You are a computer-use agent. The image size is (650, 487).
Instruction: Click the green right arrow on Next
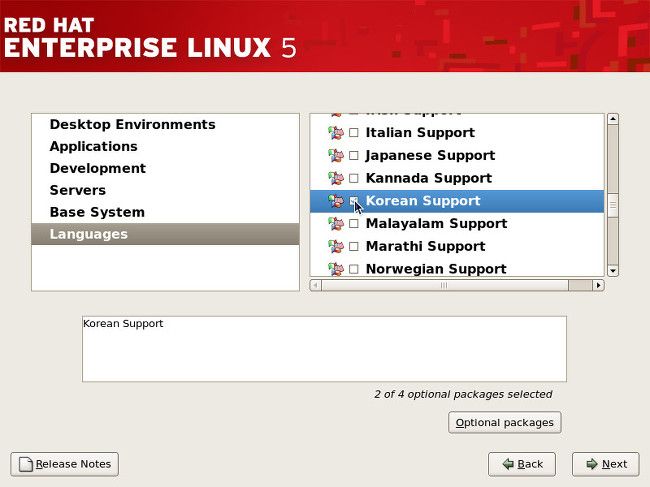click(x=592, y=464)
